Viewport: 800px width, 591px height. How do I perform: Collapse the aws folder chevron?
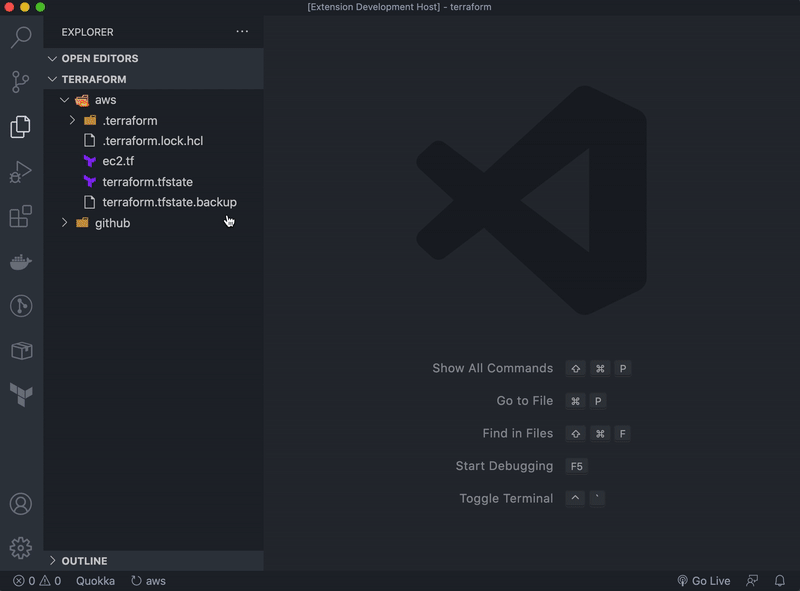click(x=64, y=100)
